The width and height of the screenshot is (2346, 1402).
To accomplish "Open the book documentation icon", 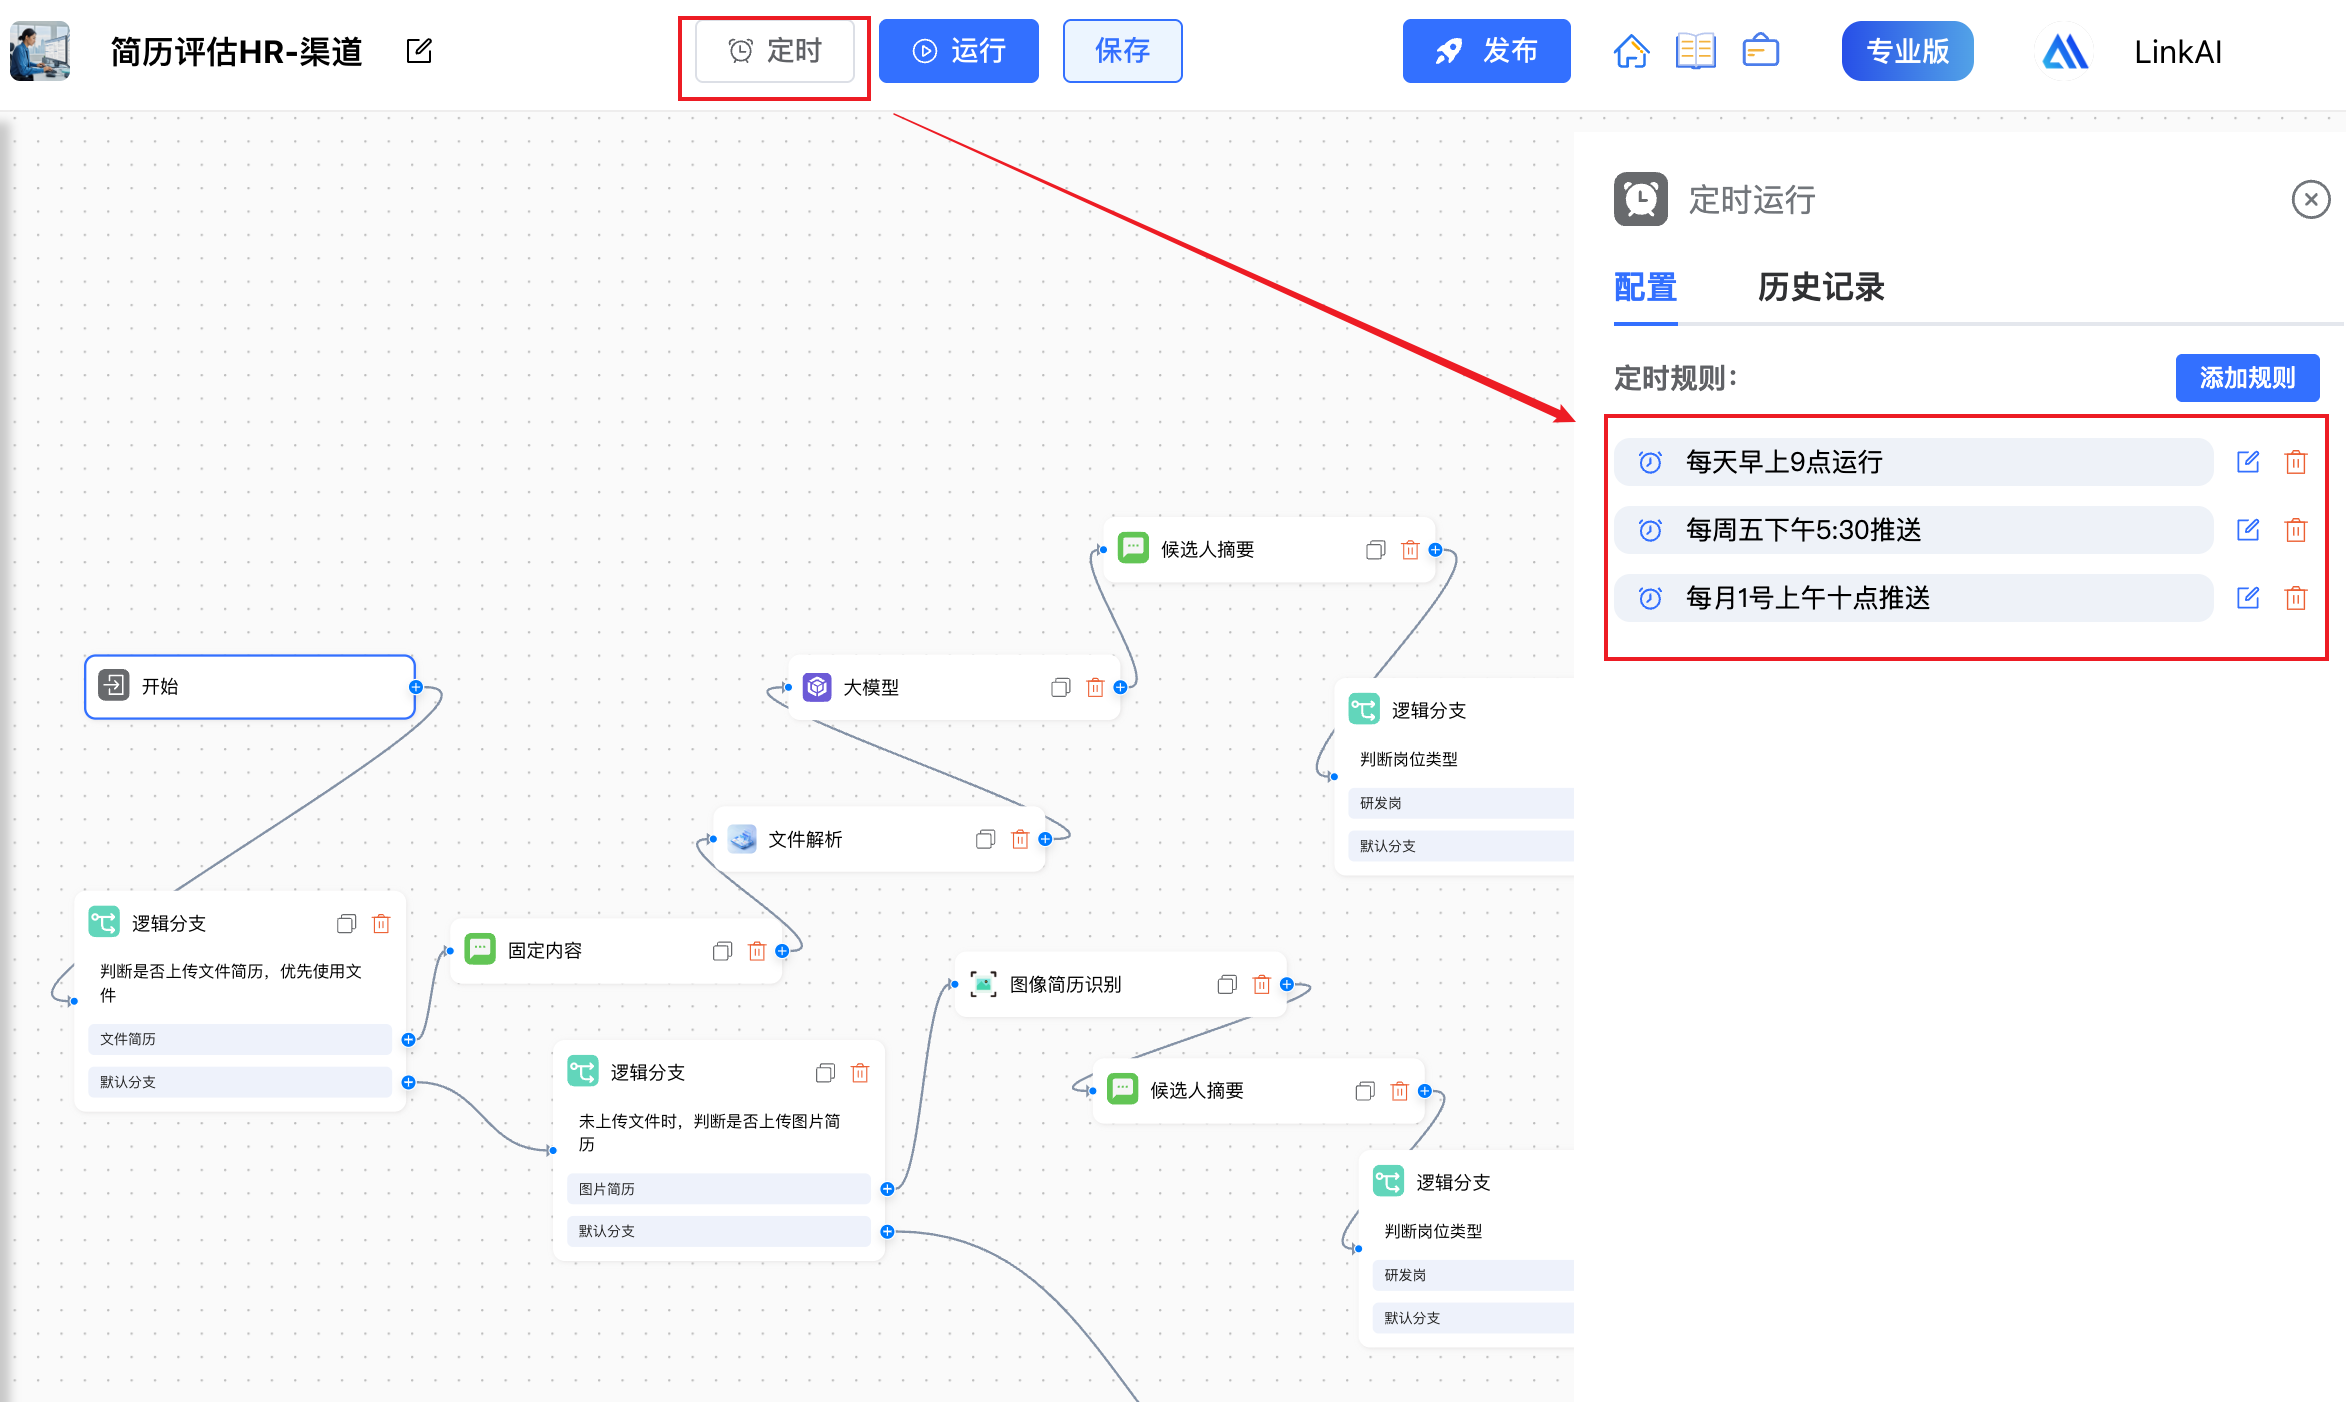I will [x=1695, y=51].
